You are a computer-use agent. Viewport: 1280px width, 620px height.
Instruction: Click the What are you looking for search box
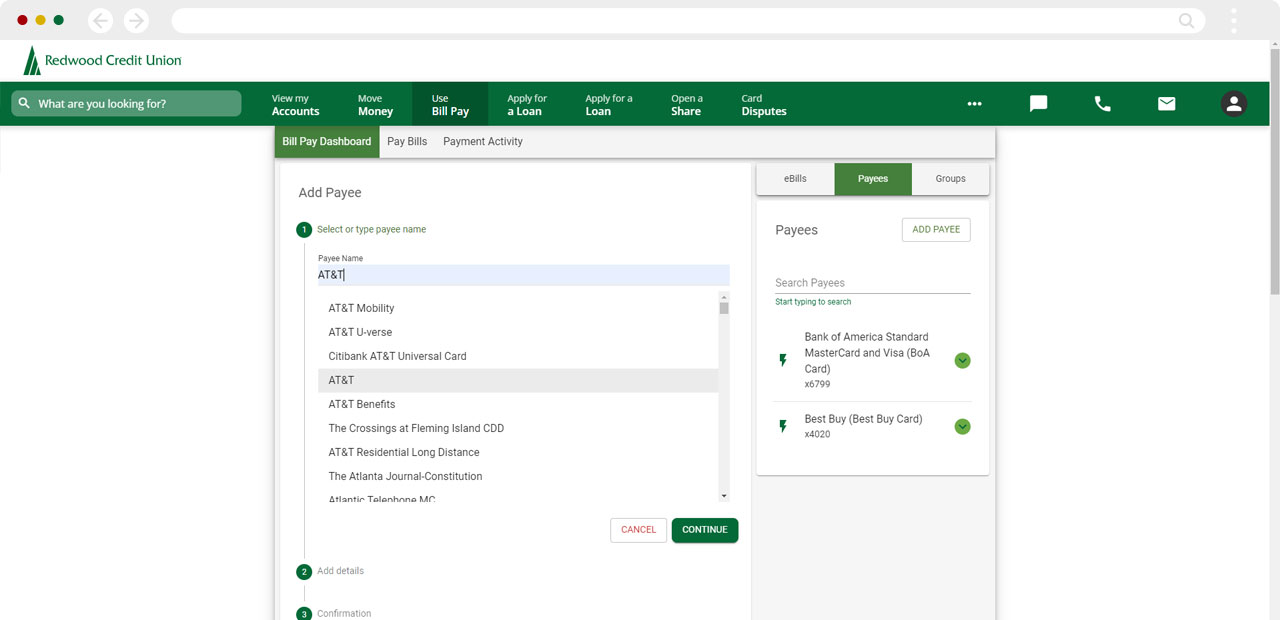[x=126, y=103]
